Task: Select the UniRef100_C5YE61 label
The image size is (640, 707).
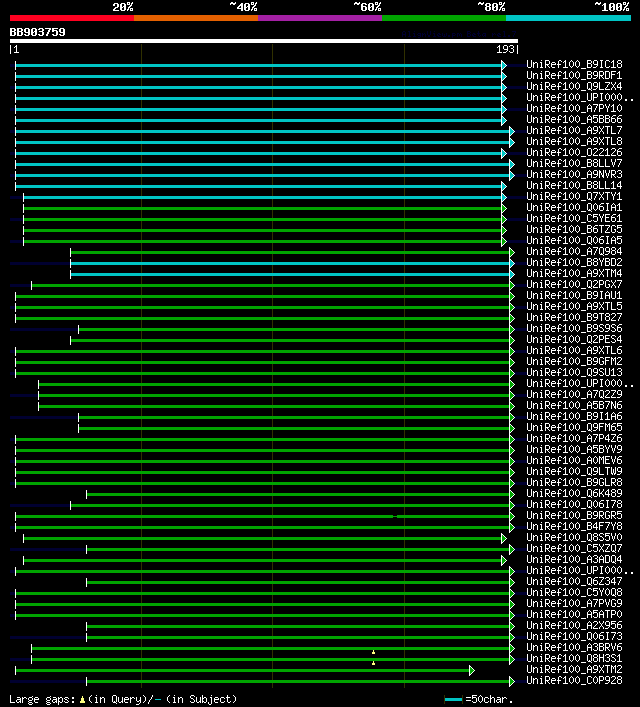Action: coord(574,219)
